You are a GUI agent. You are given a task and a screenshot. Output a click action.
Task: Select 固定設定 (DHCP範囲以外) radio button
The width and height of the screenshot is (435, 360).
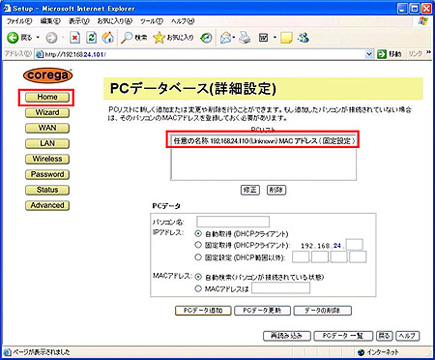tap(198, 257)
